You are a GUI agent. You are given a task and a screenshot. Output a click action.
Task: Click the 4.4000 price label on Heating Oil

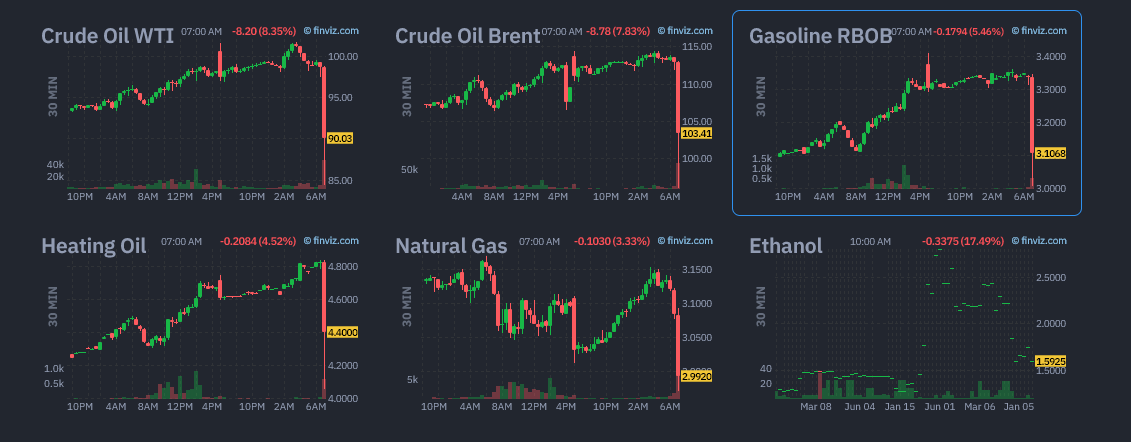(342, 332)
